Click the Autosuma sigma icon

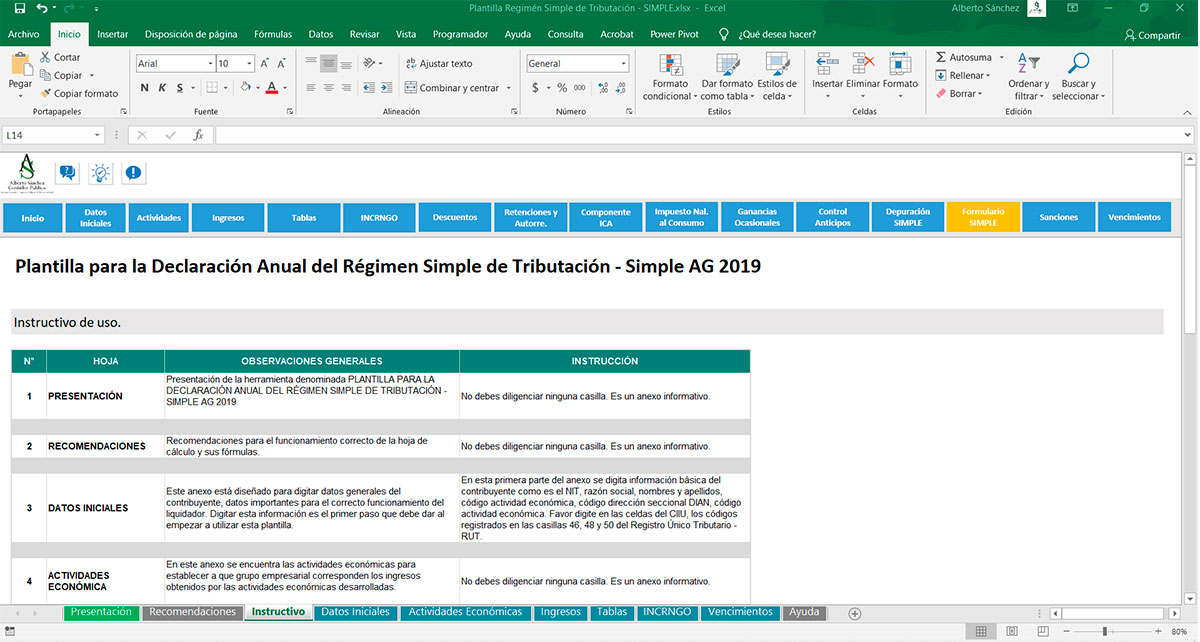[941, 57]
